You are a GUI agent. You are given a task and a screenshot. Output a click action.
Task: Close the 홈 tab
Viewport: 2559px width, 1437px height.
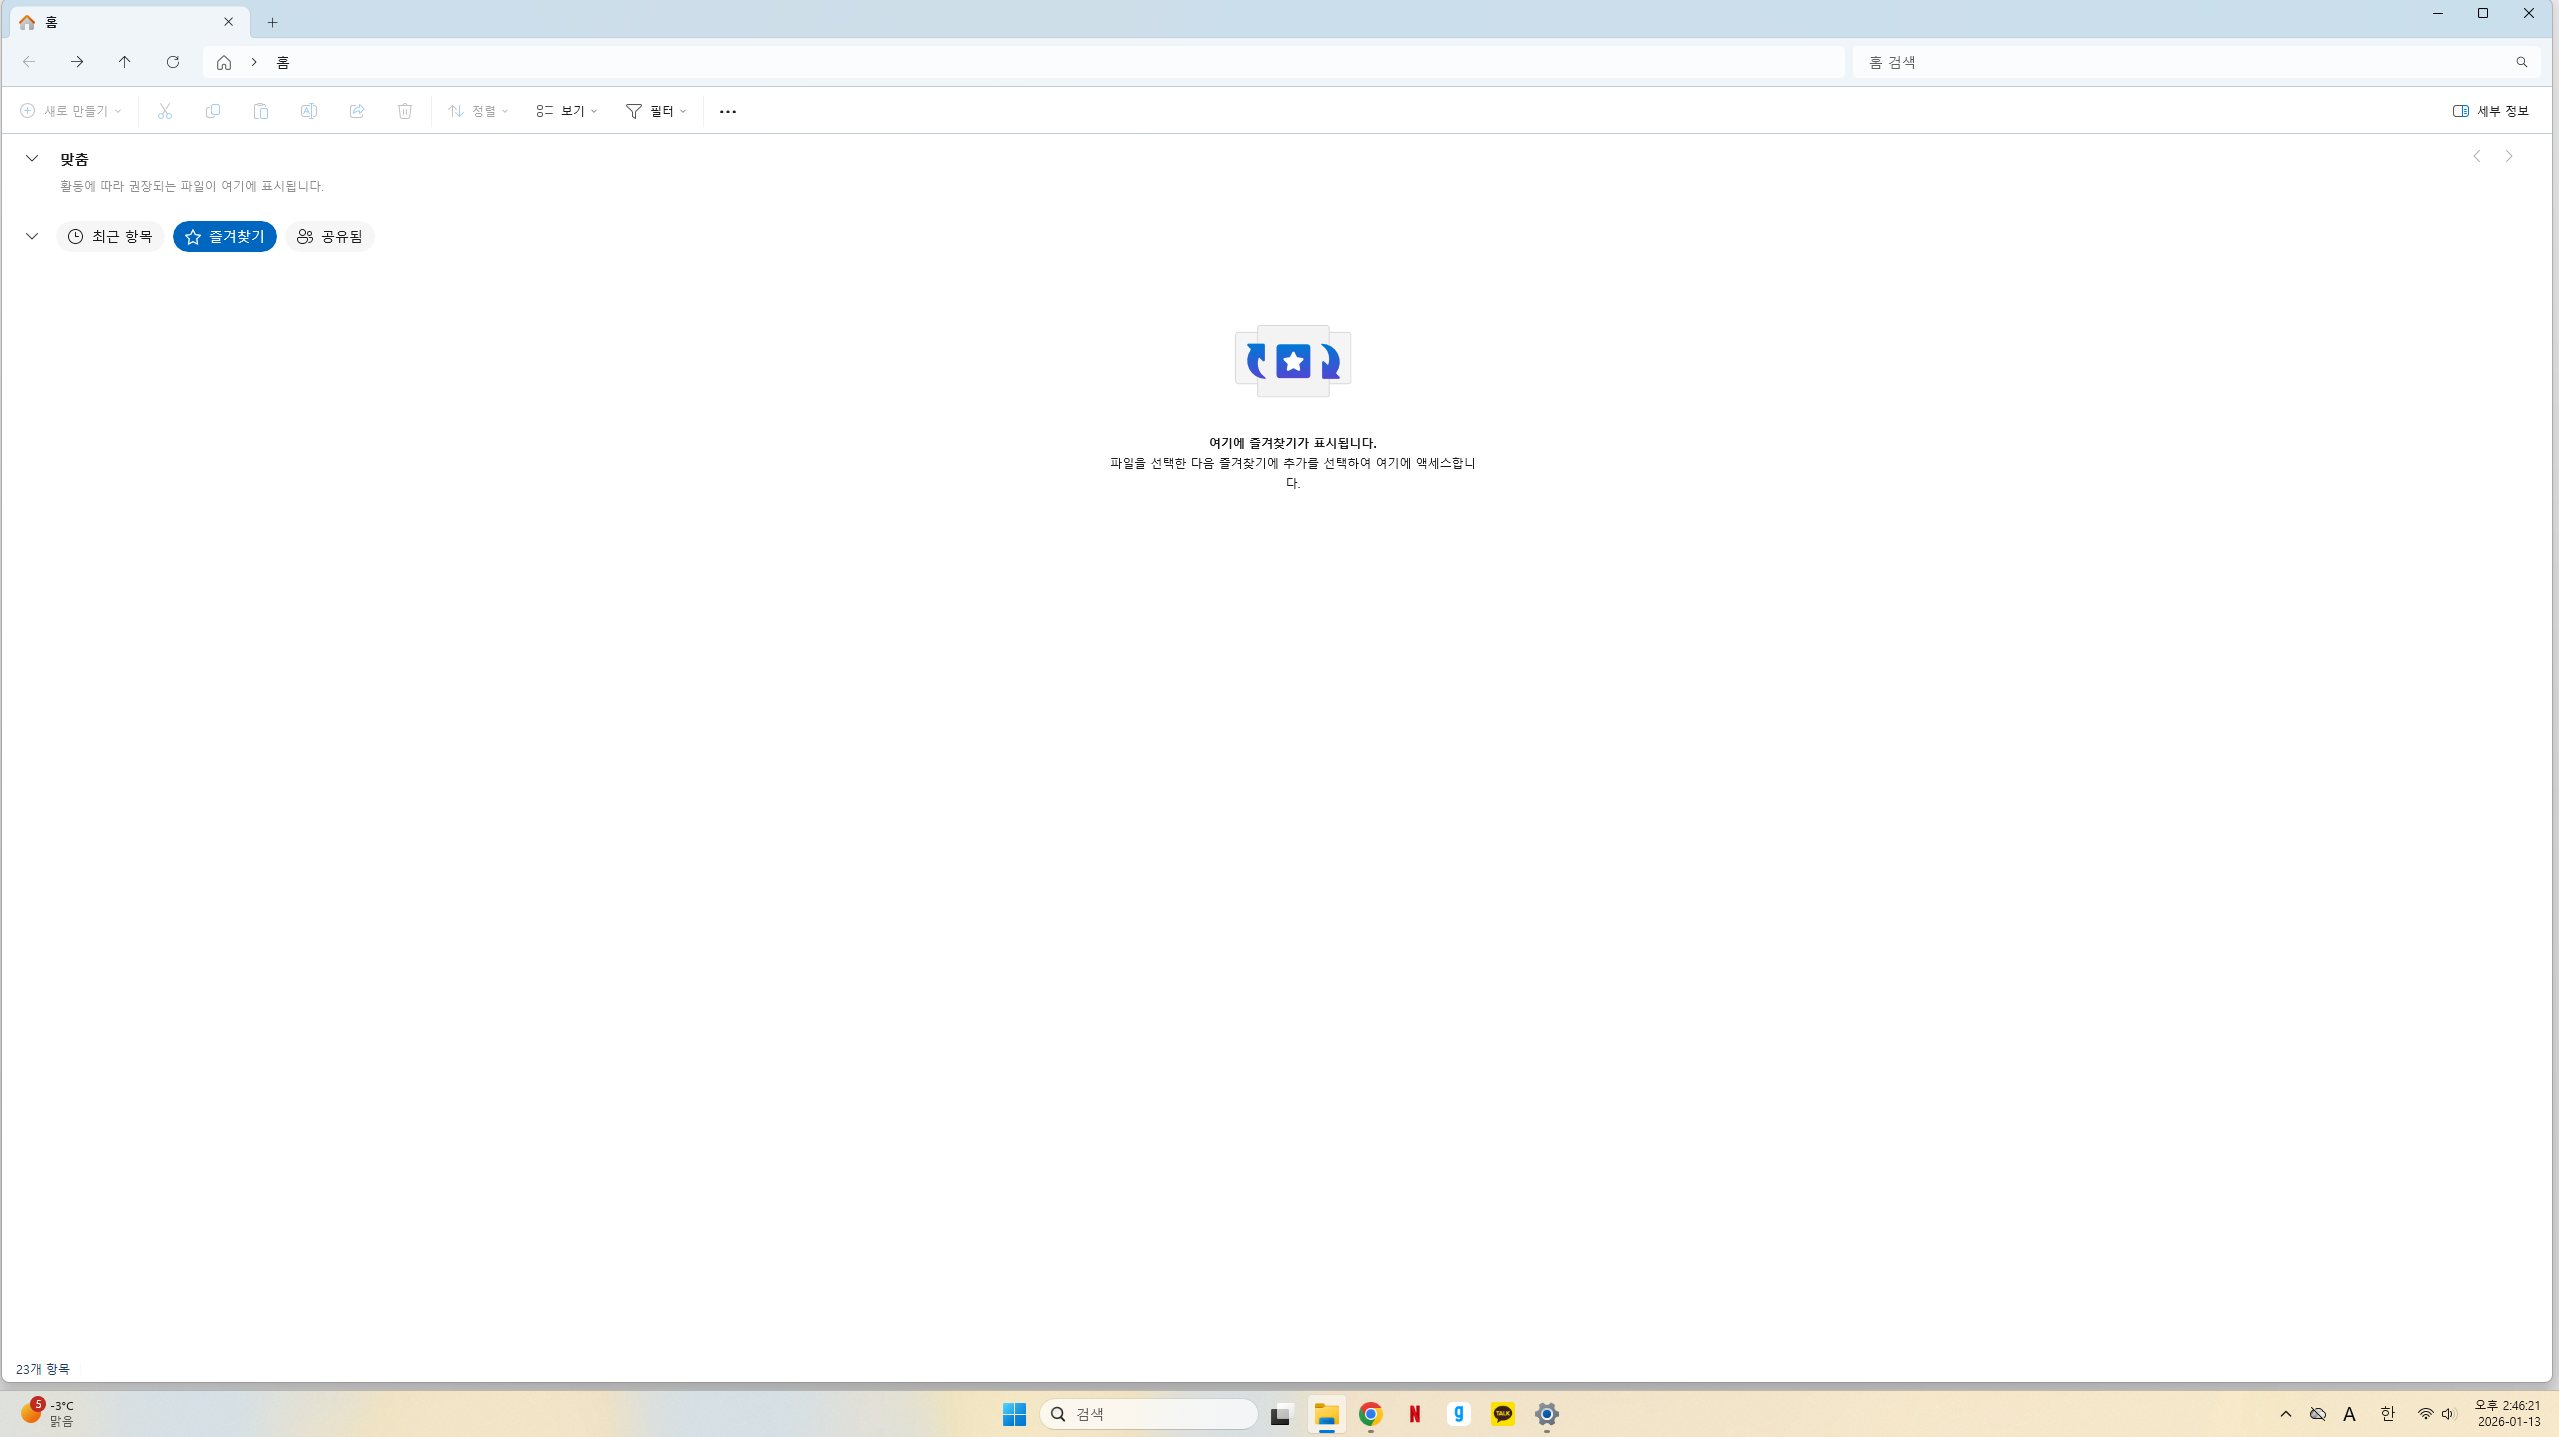pyautogui.click(x=228, y=22)
